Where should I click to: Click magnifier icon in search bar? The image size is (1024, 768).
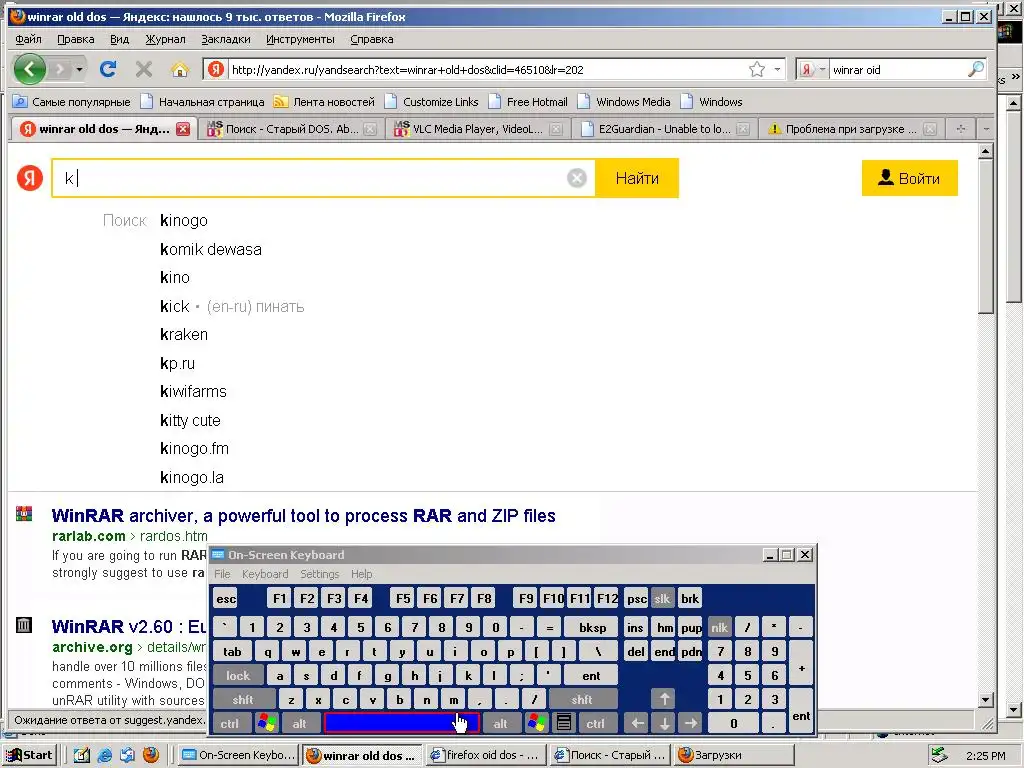pyautogui.click(x=975, y=69)
